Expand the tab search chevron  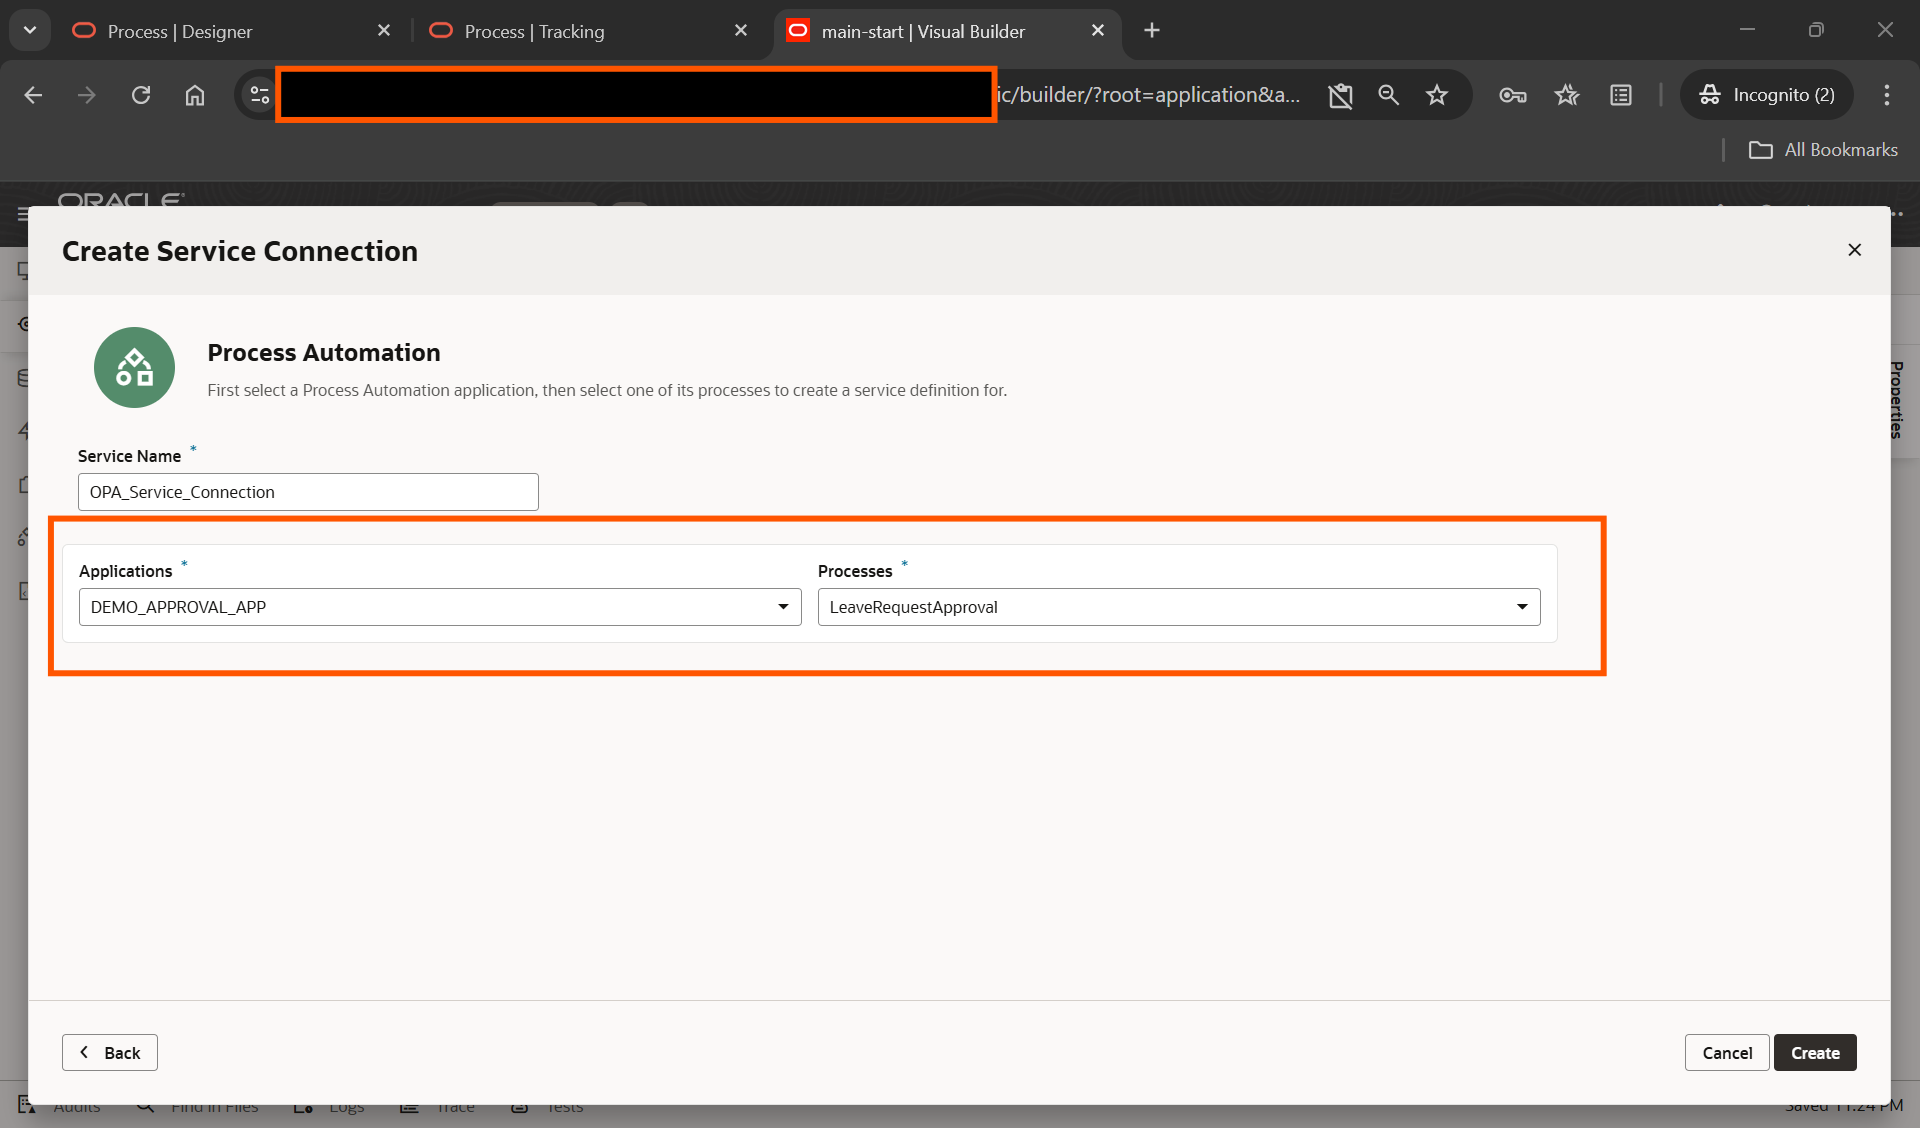(30, 30)
